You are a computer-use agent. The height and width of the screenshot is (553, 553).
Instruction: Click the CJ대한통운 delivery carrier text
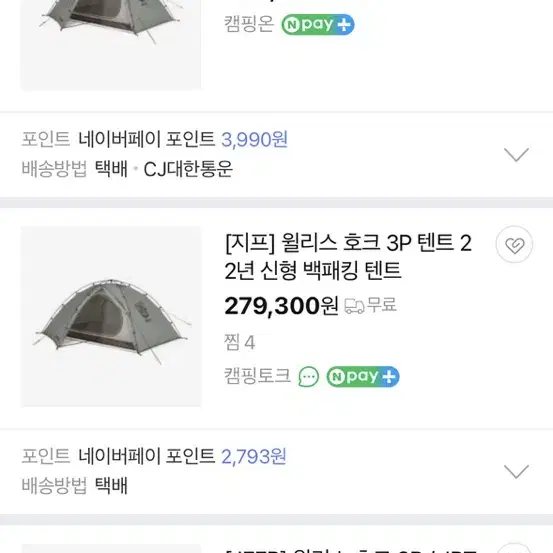(x=188, y=169)
